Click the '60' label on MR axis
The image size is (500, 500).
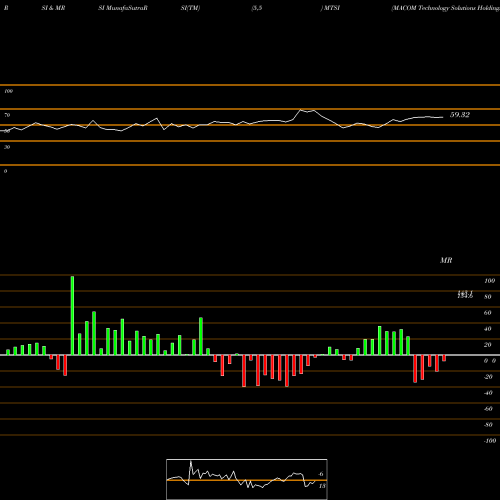click(x=487, y=313)
